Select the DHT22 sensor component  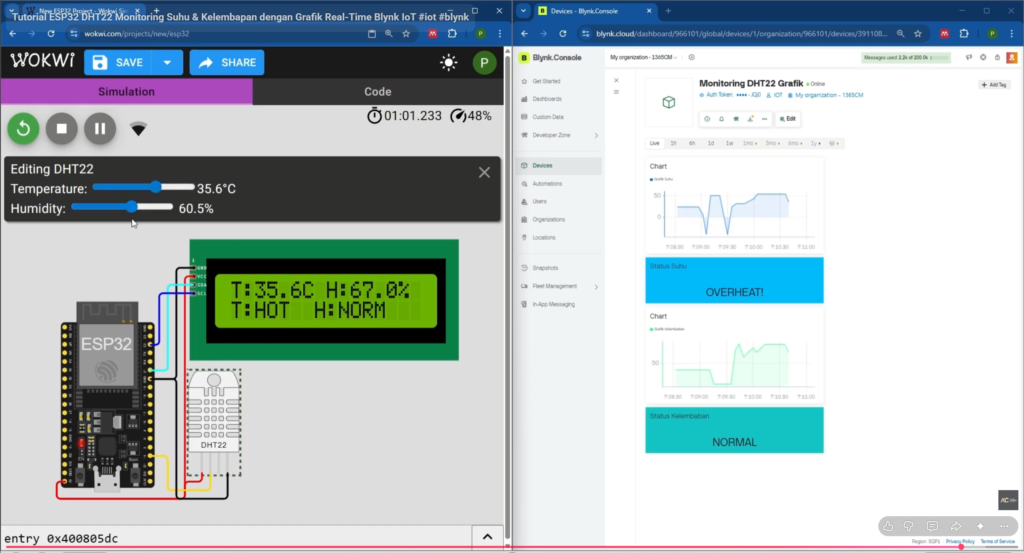[214, 422]
